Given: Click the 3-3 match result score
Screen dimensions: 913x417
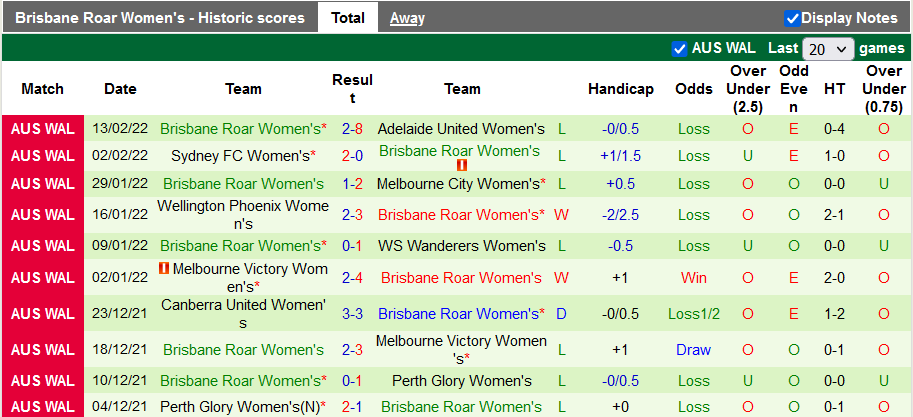Looking at the screenshot, I should click(352, 314).
